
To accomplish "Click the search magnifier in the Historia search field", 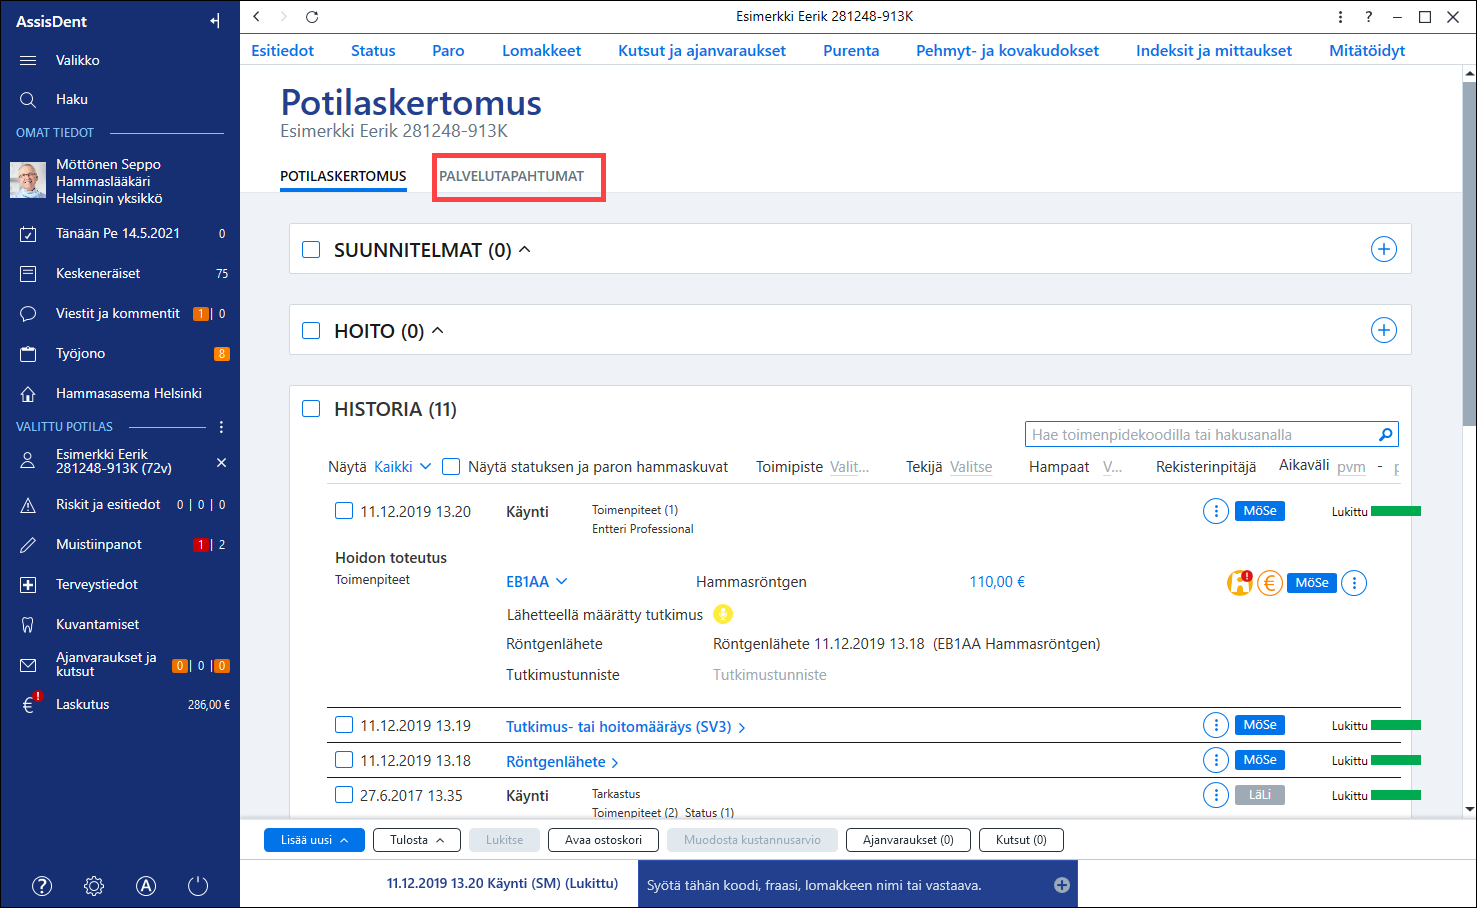I will coord(1385,434).
